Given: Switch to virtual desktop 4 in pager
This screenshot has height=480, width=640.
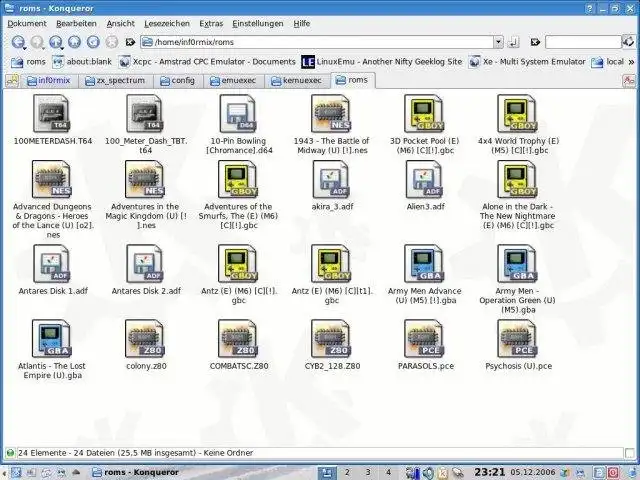Looking at the screenshot, I should point(388,473).
